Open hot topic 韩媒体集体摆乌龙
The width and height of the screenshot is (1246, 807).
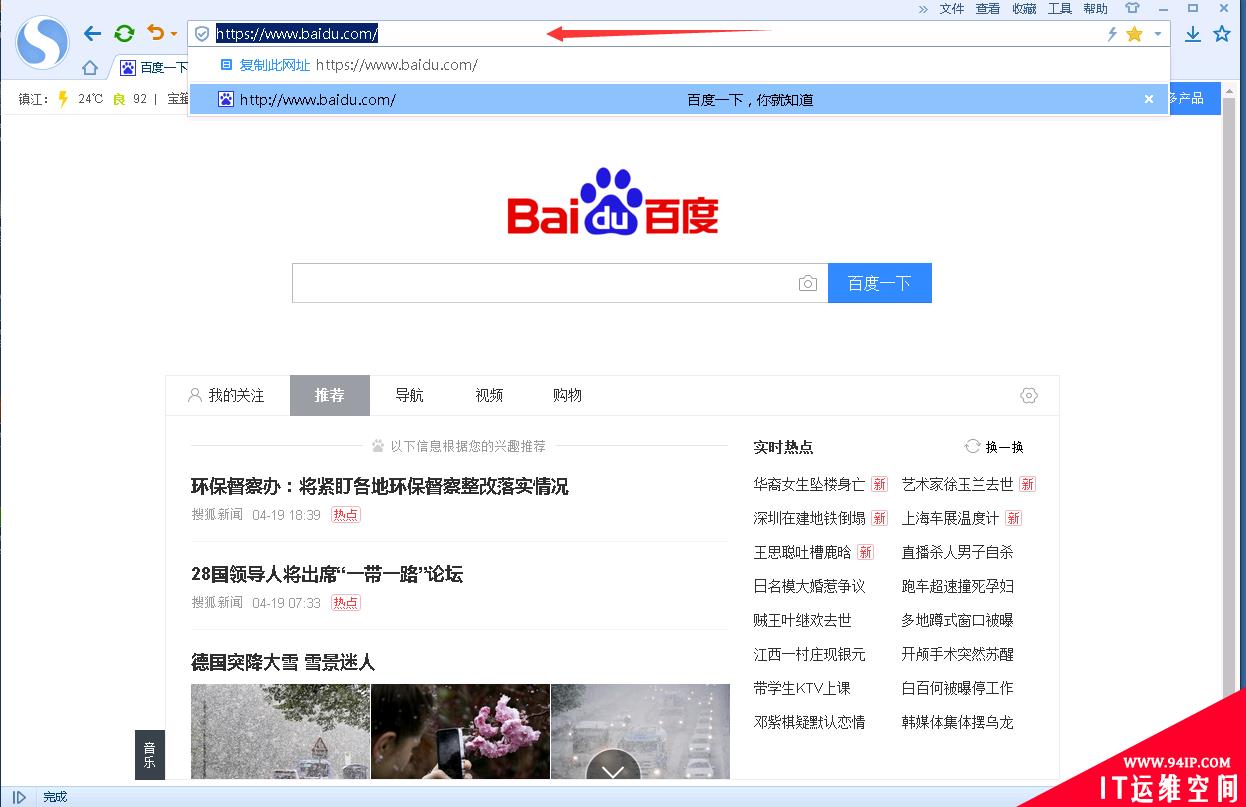tap(957, 722)
